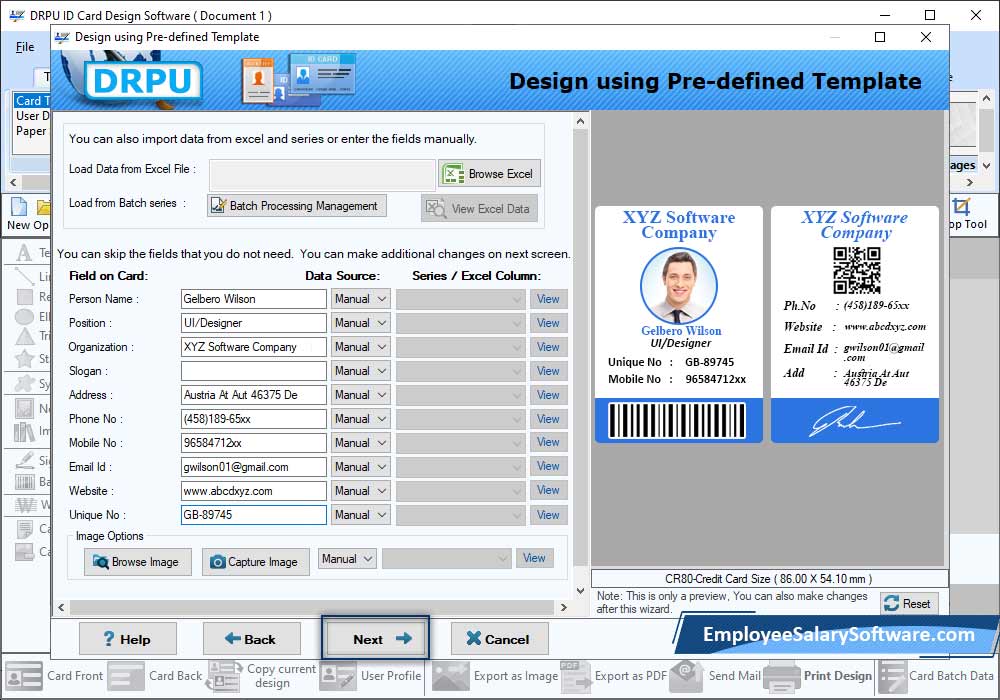The width and height of the screenshot is (1000, 700).
Task: Select the Star tool in left toolbox
Action: pyautogui.click(x=24, y=358)
